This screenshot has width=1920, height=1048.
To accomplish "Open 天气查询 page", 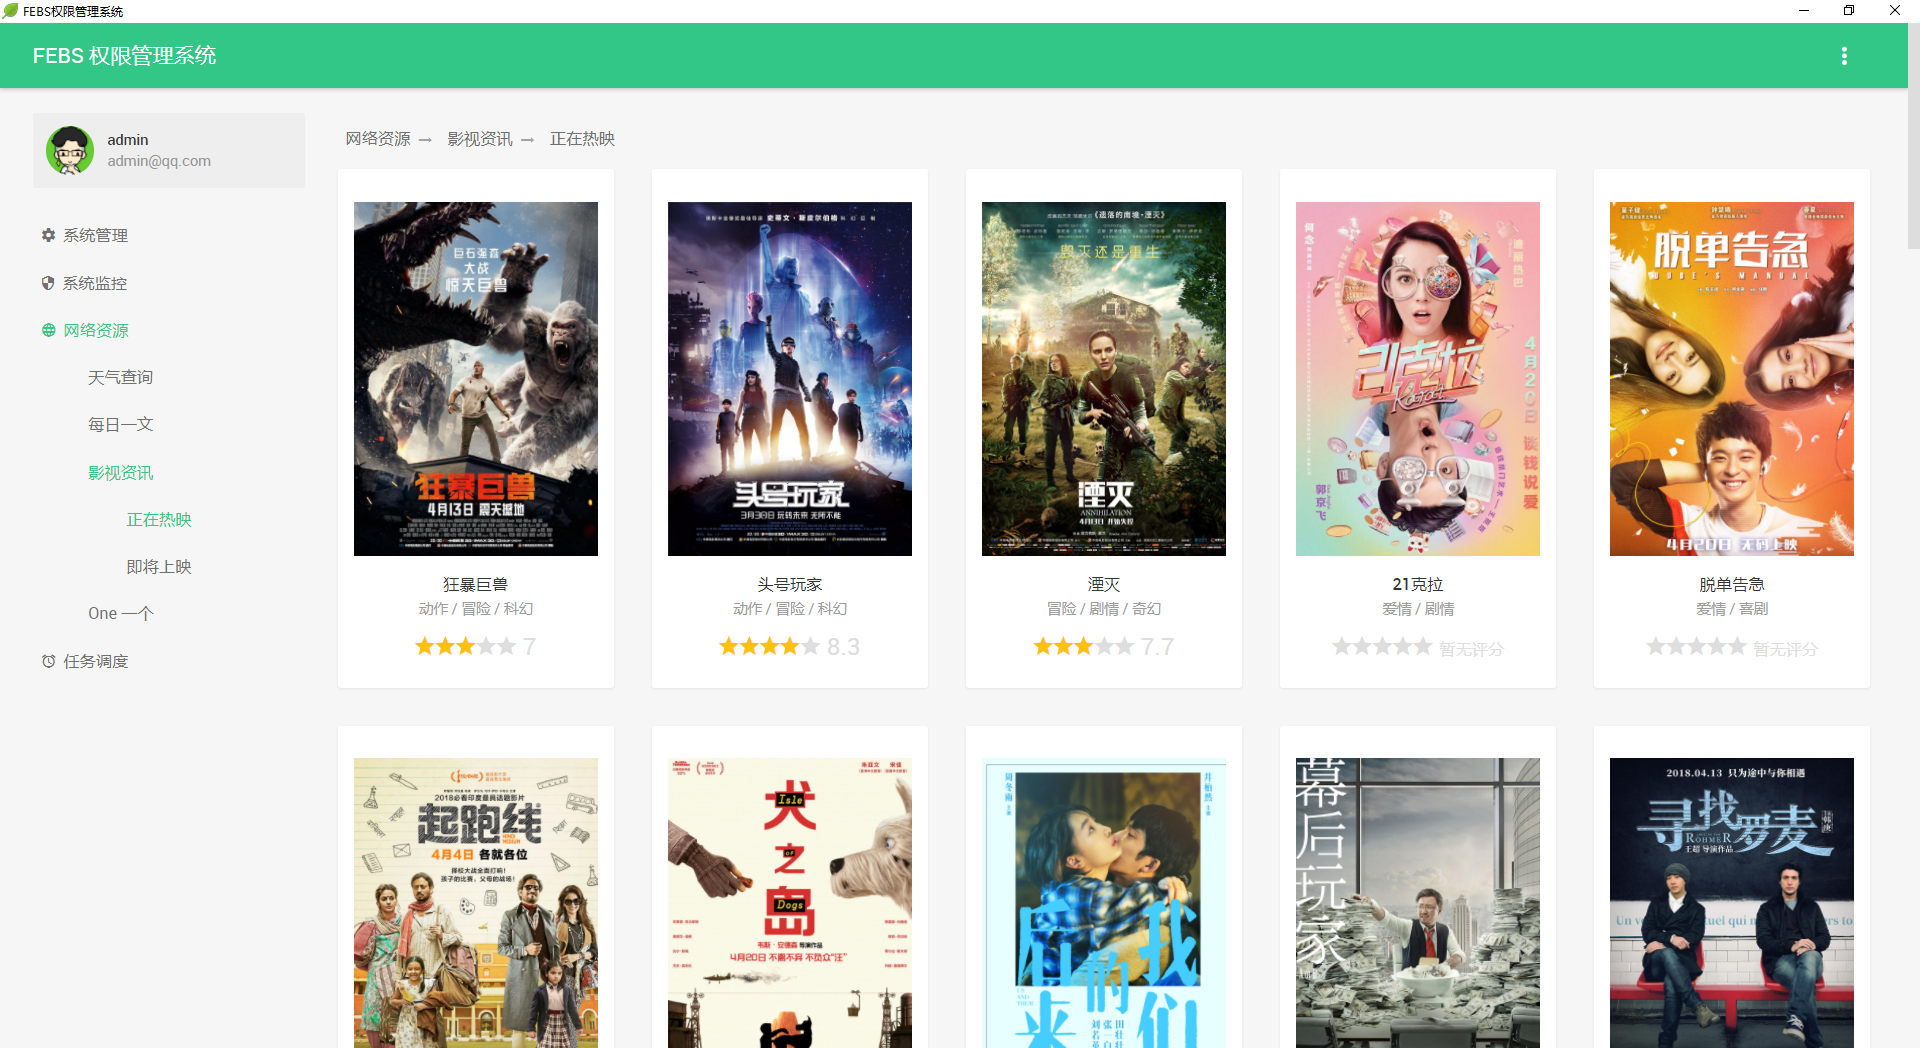I will tap(120, 377).
